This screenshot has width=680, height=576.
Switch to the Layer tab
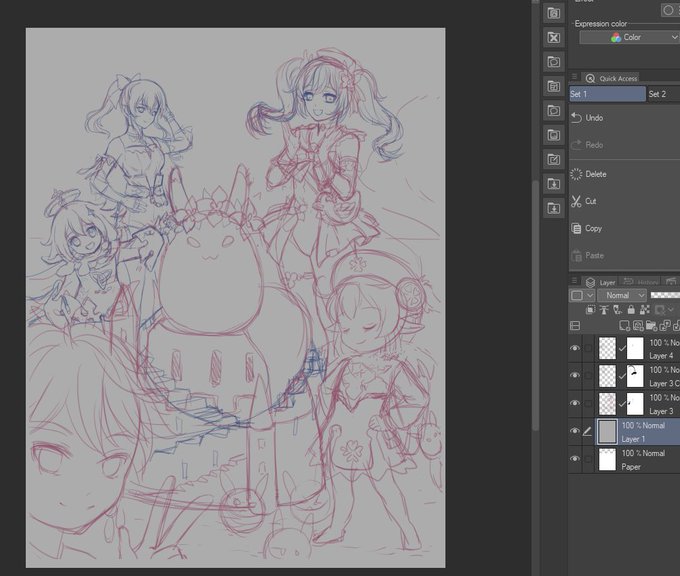coord(600,282)
